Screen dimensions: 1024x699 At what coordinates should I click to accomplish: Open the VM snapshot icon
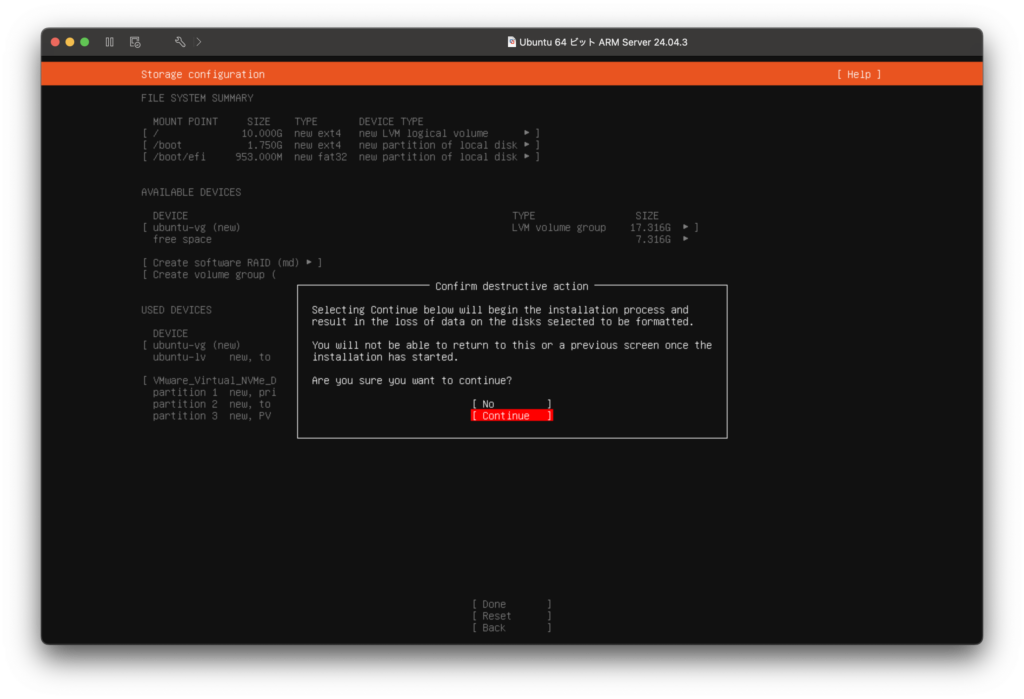click(x=135, y=42)
